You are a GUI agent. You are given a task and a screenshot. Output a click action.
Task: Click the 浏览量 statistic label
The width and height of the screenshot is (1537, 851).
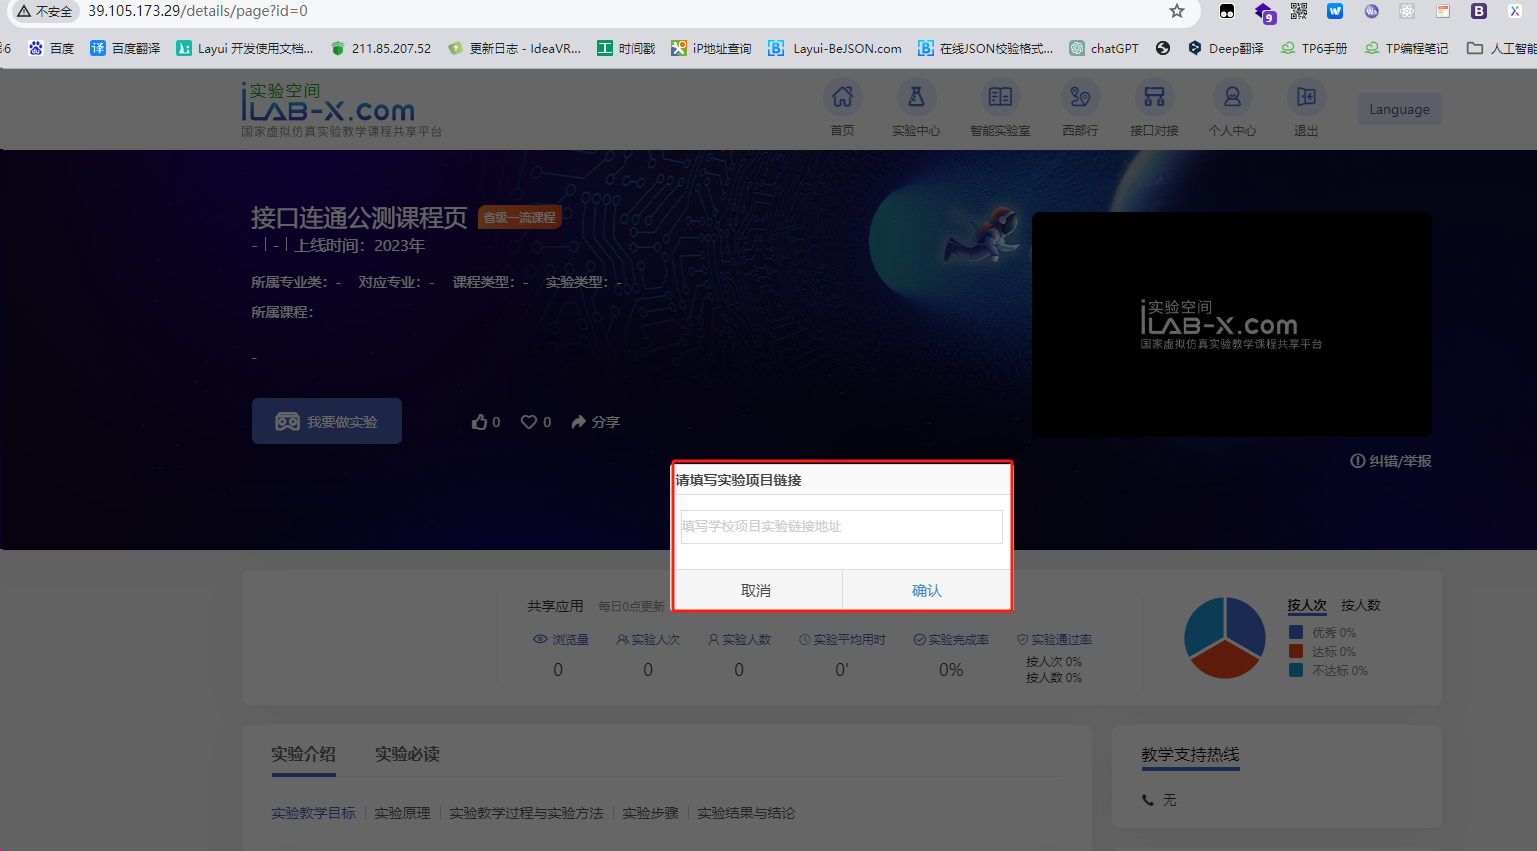pos(561,640)
